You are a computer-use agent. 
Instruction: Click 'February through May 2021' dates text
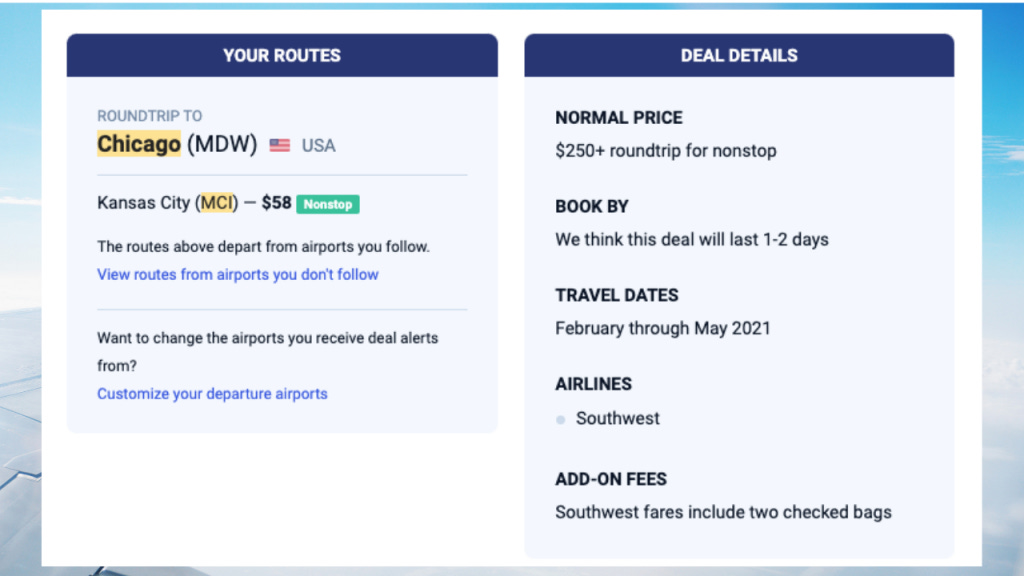point(663,328)
